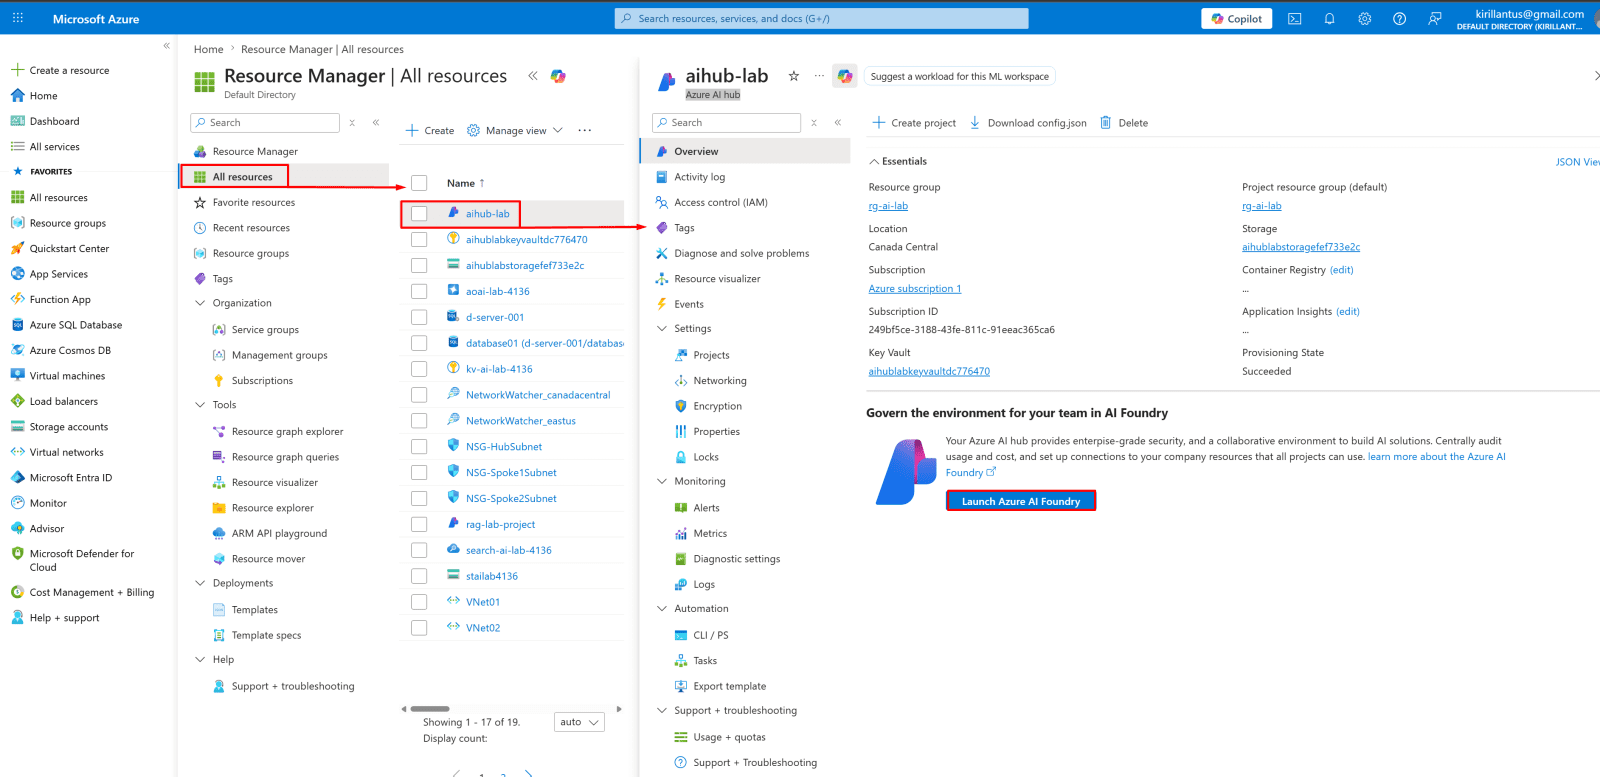Click the Delete trash icon

tap(1105, 122)
